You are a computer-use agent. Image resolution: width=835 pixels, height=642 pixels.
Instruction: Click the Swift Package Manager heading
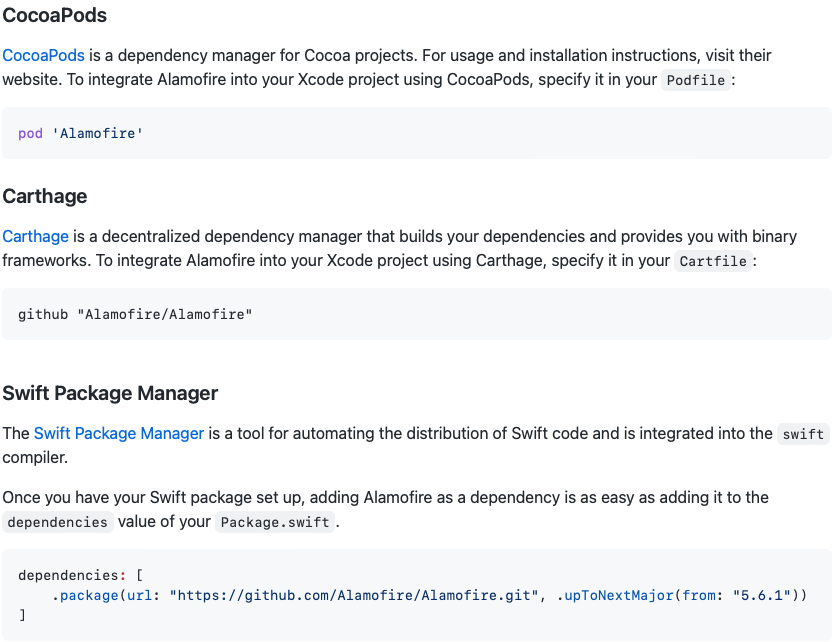tap(110, 393)
